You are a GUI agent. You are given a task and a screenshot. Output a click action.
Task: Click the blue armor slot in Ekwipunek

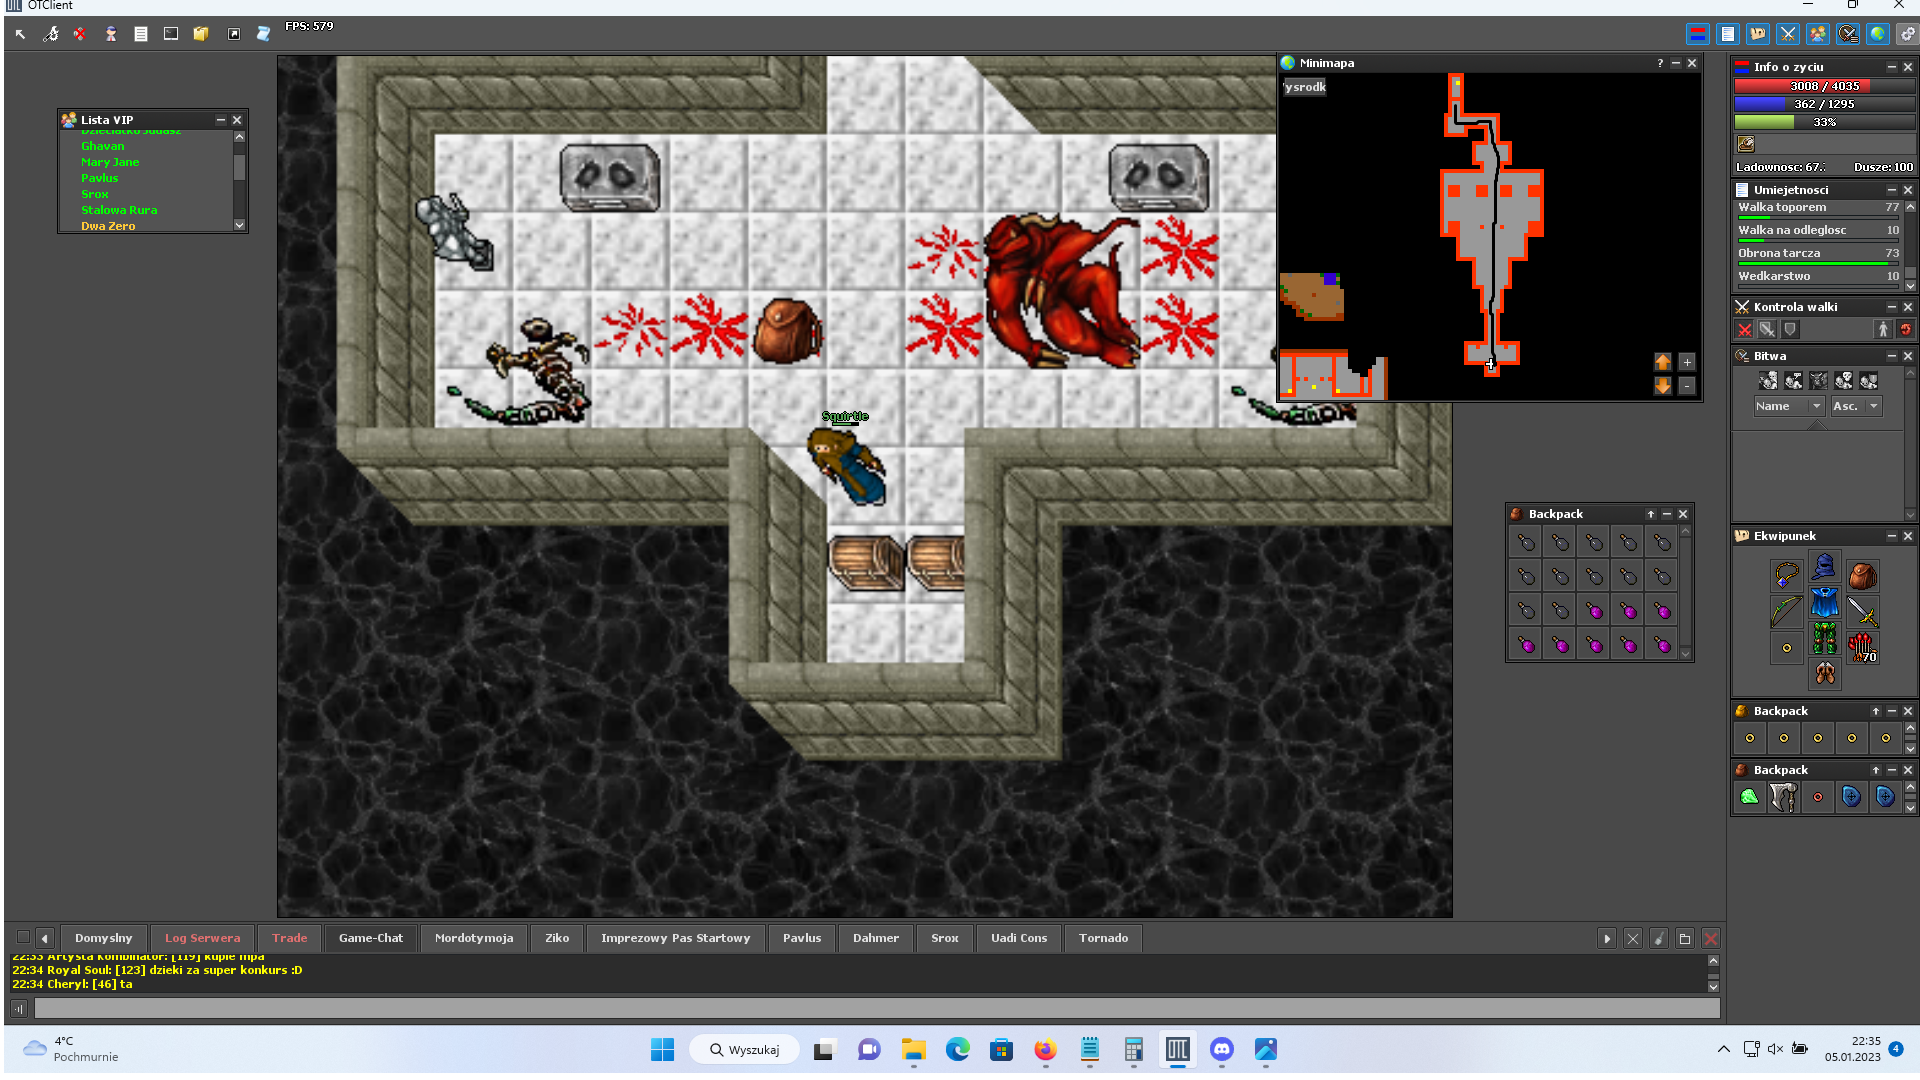(1824, 602)
